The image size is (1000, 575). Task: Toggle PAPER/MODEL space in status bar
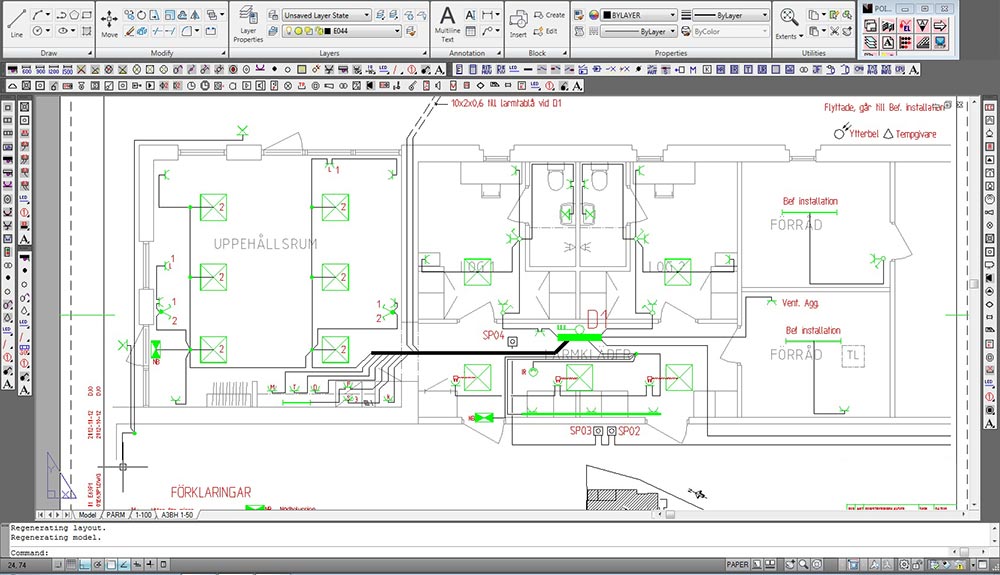tap(737, 564)
